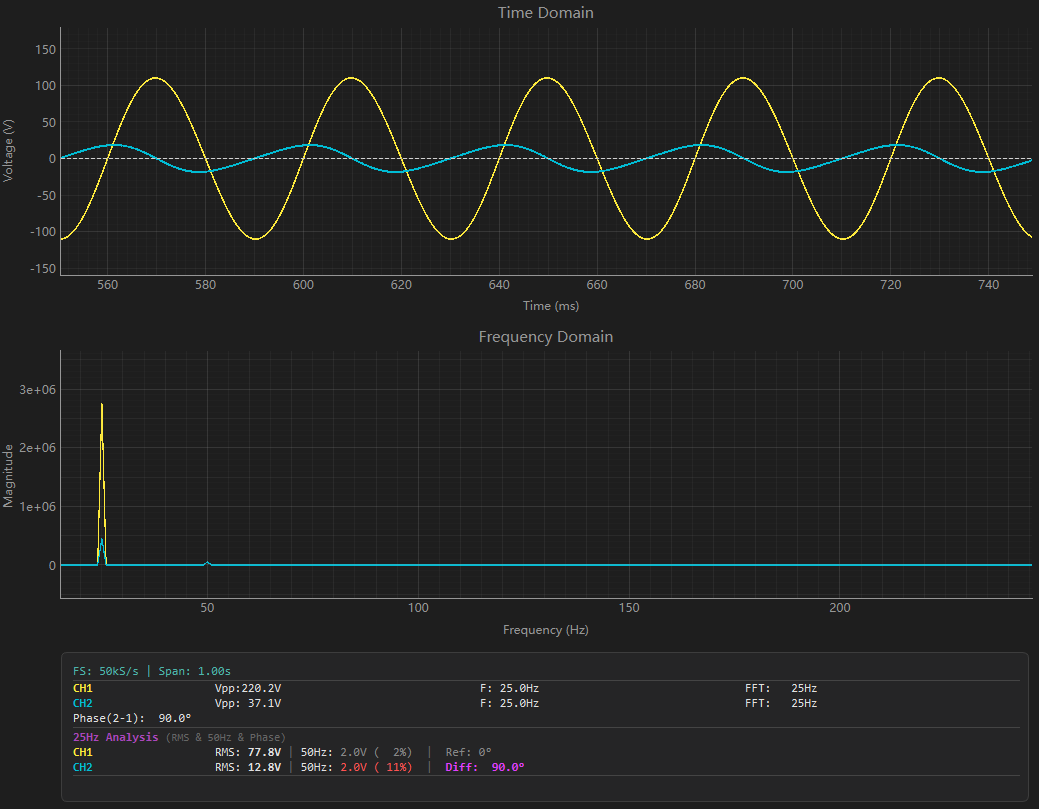Screen dimensions: 1039x809
Task: Click the Frequency (Hz) axis label
Action: coord(545,629)
